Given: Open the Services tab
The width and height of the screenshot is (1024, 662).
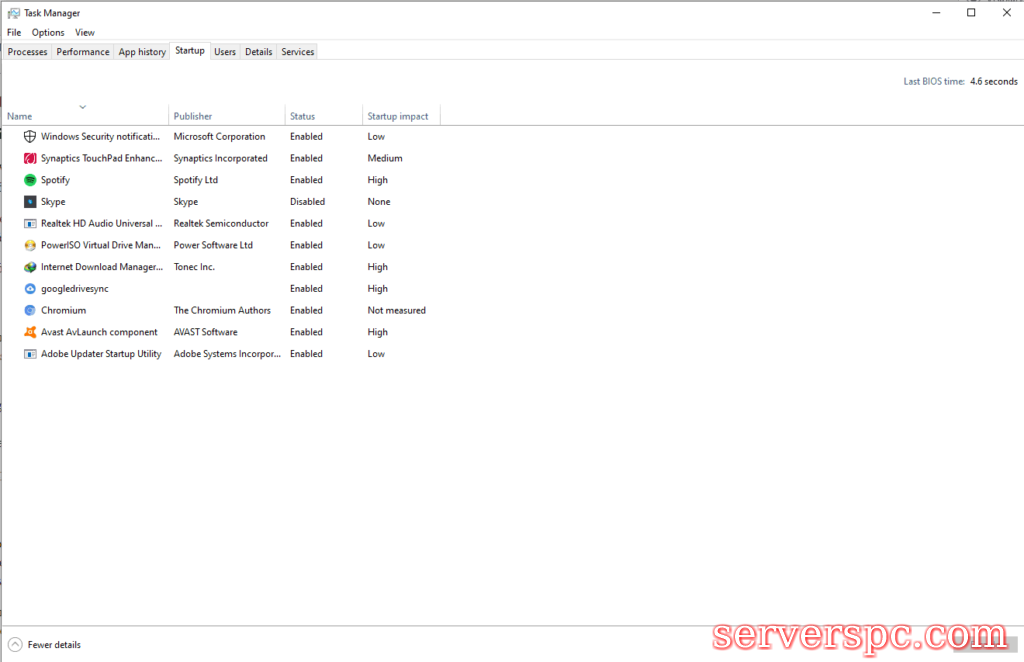Looking at the screenshot, I should tap(297, 52).
